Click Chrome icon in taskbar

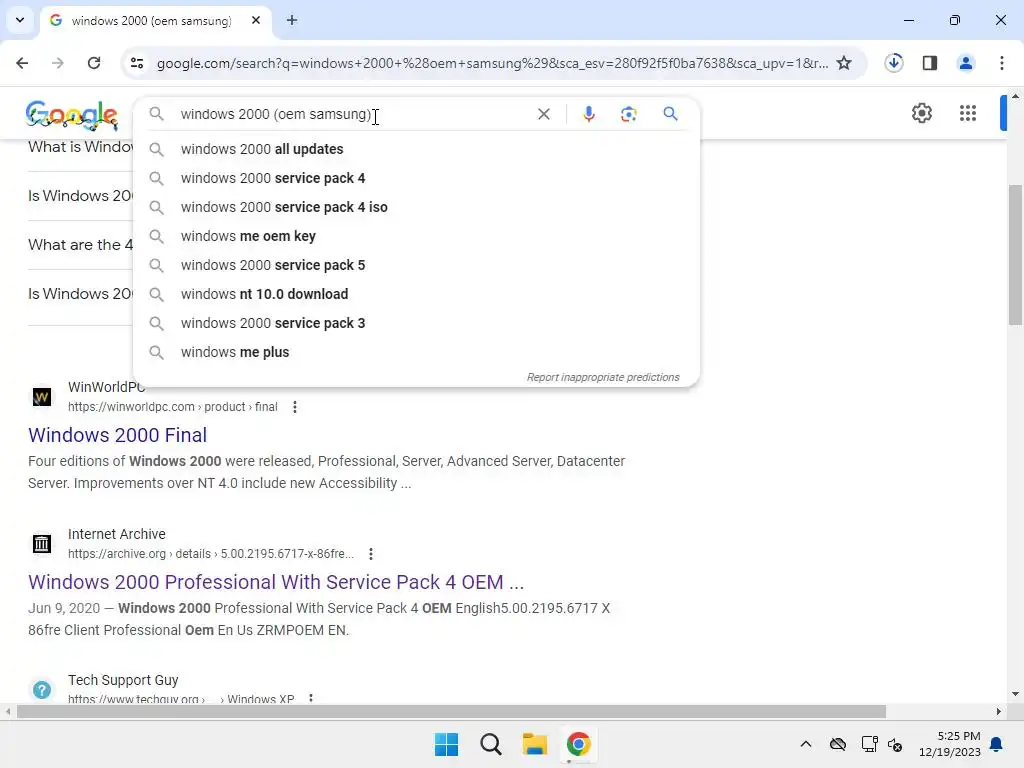point(578,744)
